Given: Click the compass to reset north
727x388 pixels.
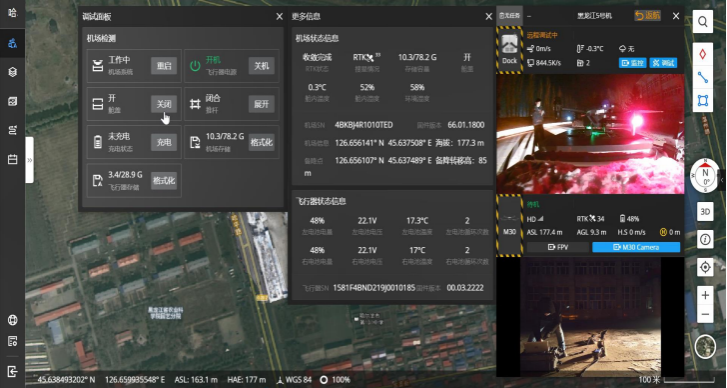Looking at the screenshot, I should [705, 175].
